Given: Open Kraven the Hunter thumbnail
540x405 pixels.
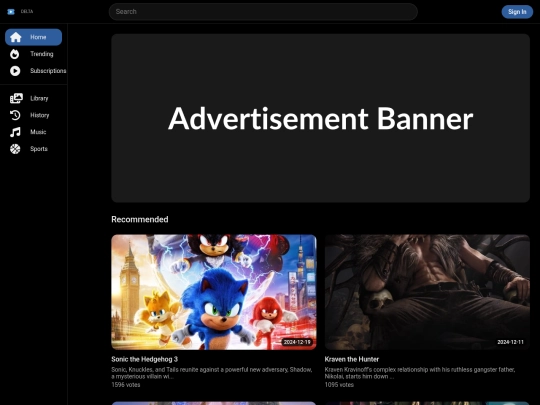Looking at the screenshot, I should point(427,292).
